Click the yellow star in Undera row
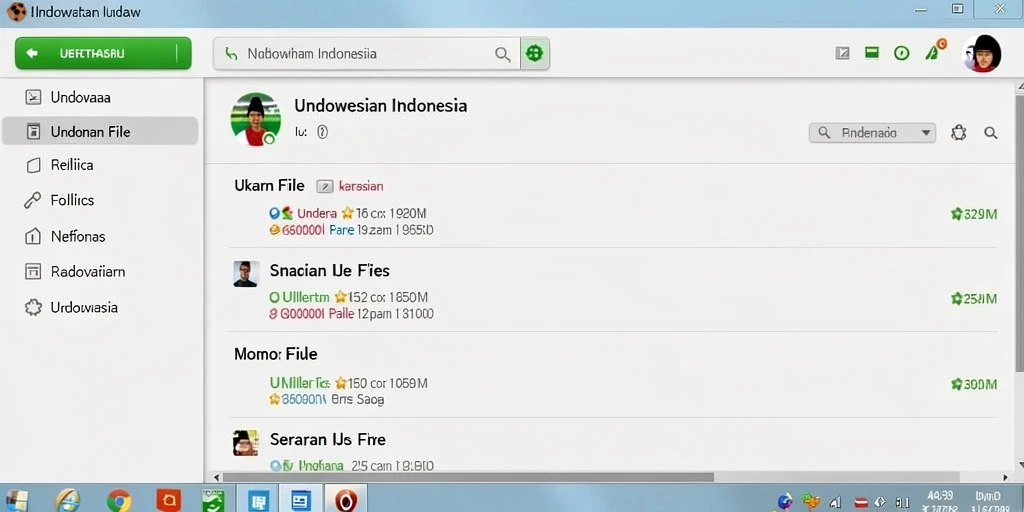The image size is (1024, 512). pos(347,213)
